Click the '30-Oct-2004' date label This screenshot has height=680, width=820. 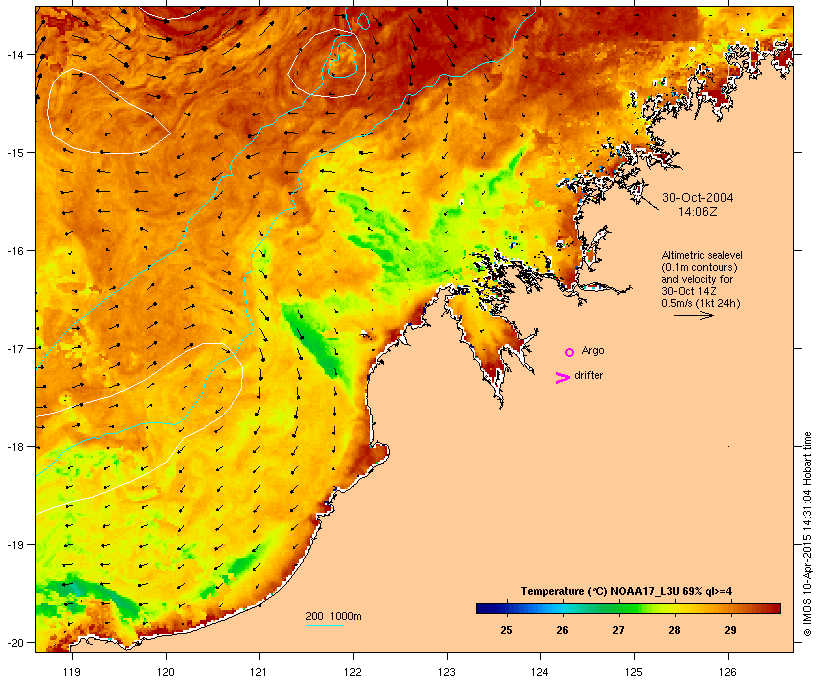pyautogui.click(x=698, y=198)
